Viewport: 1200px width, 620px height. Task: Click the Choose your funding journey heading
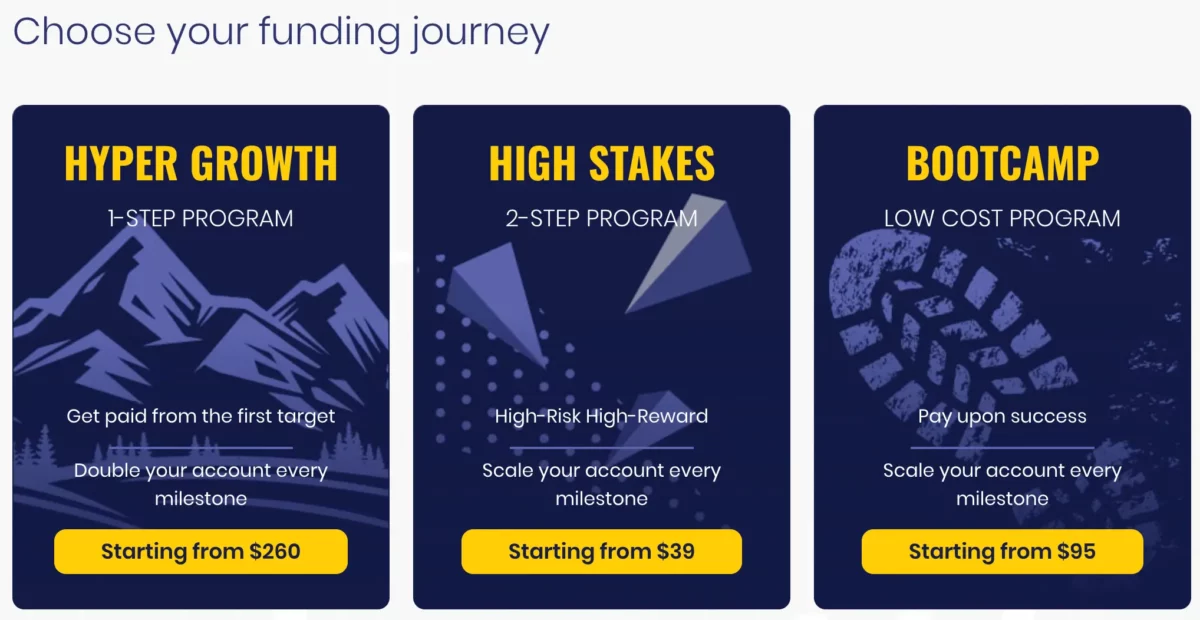coord(283,32)
